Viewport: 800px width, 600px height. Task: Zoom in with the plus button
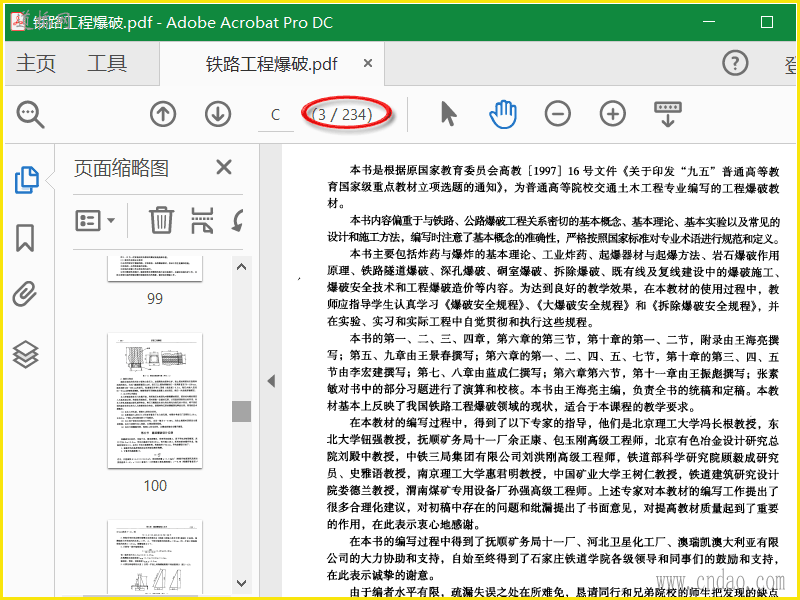pos(613,113)
